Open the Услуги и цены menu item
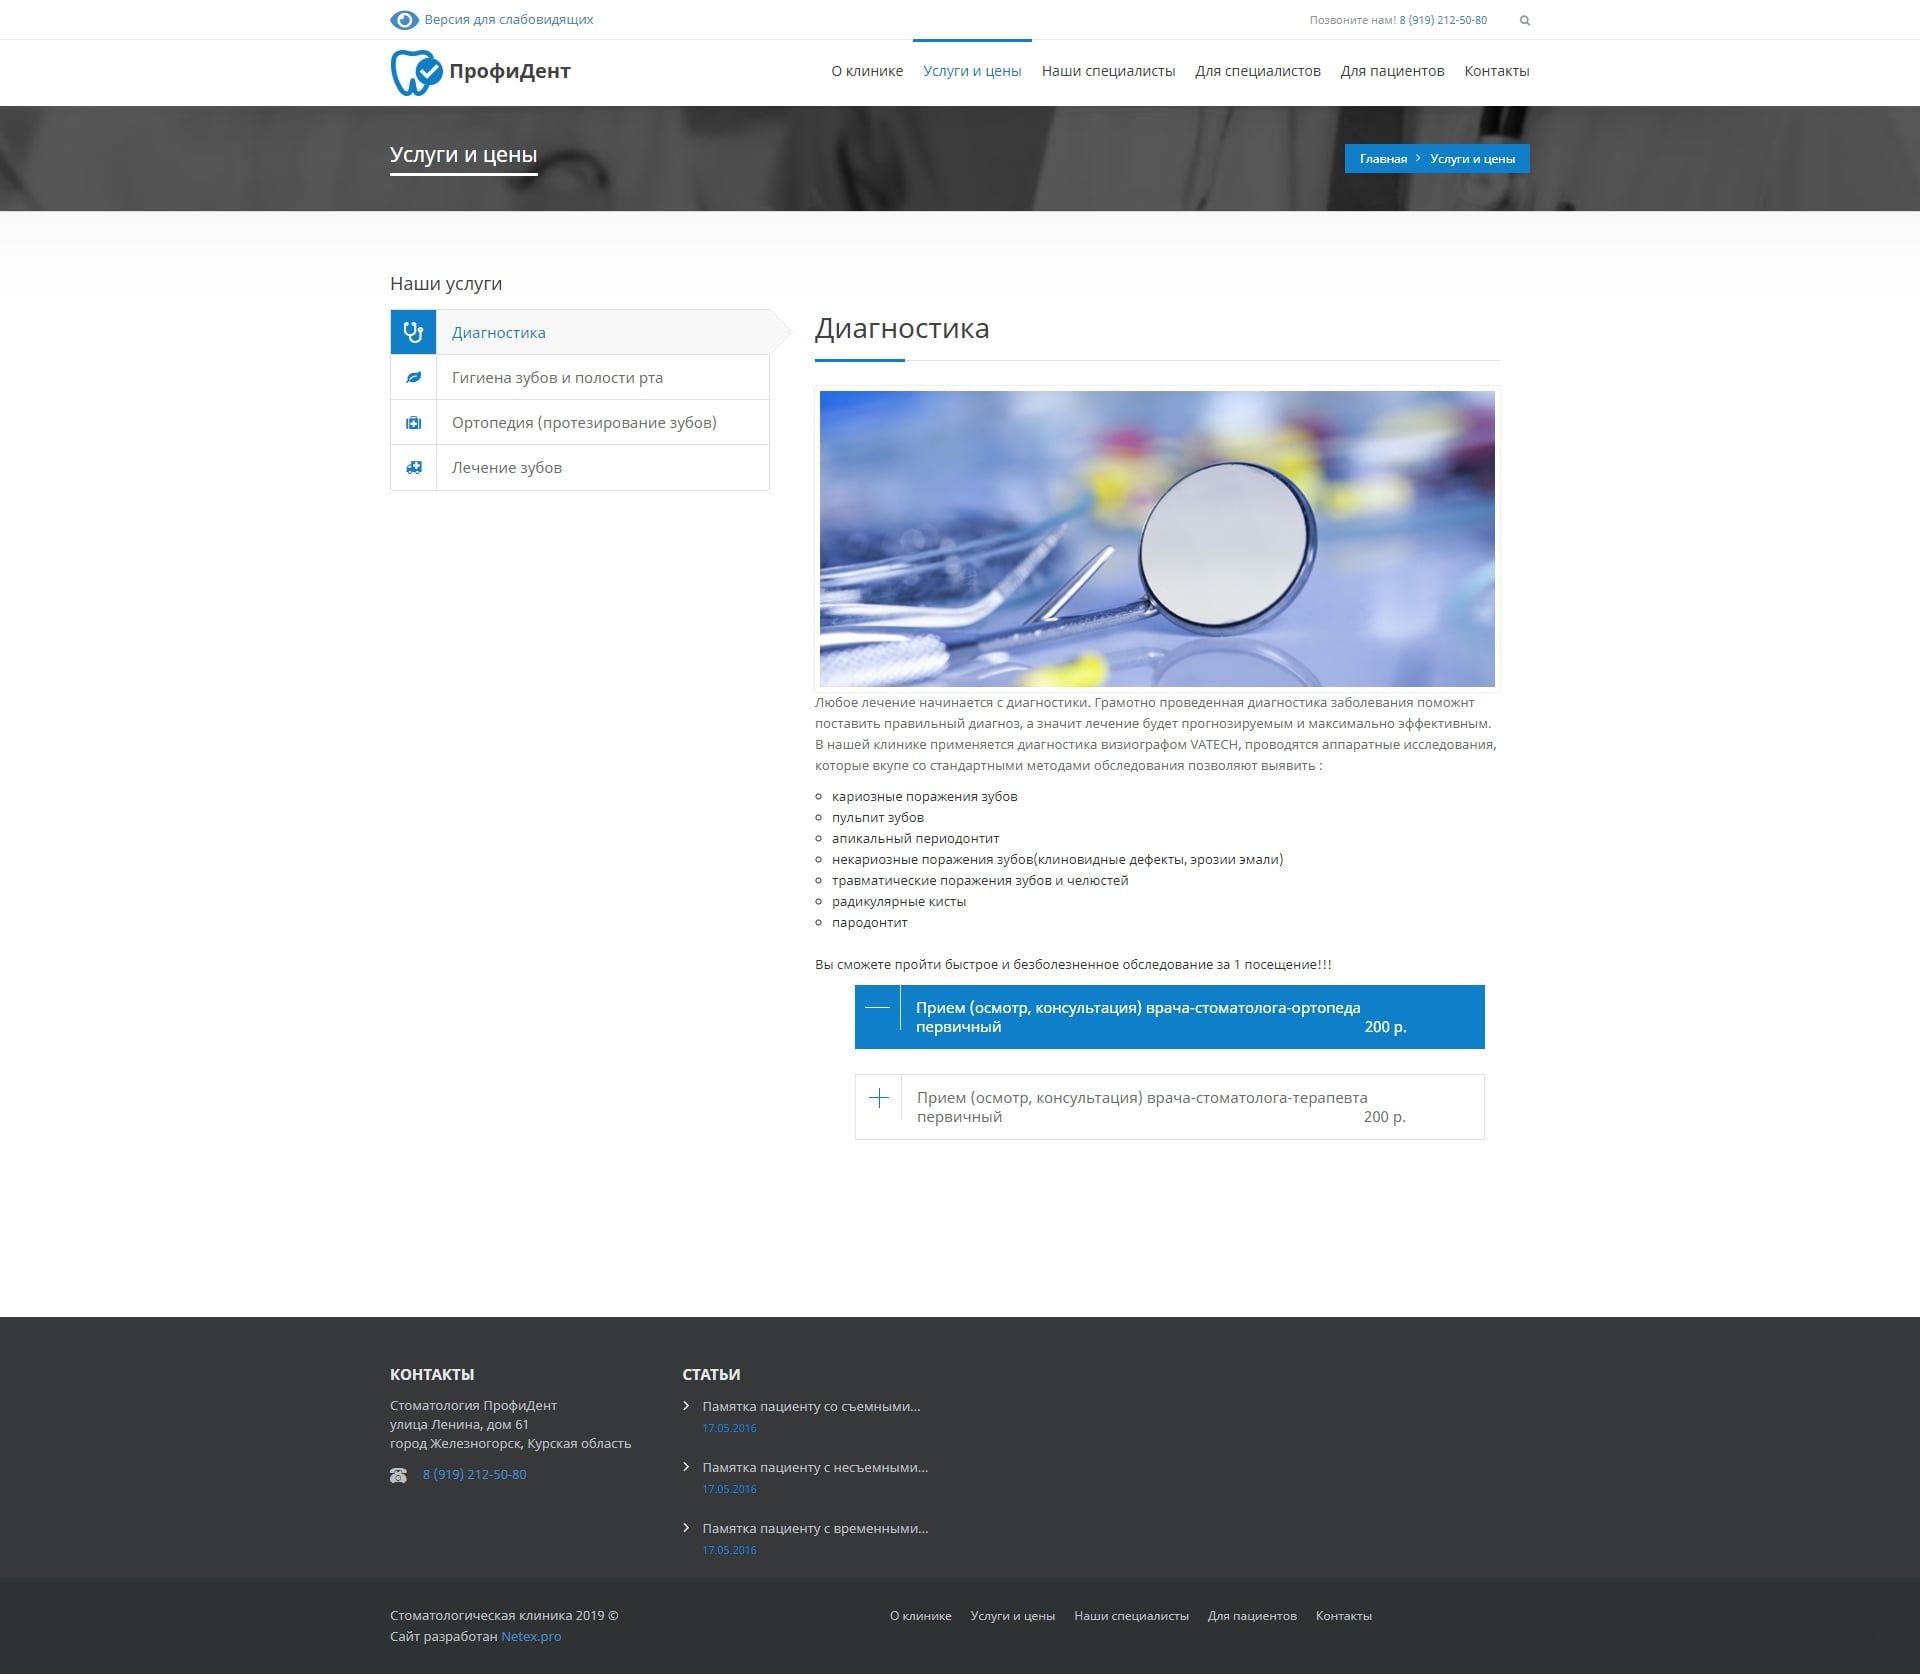This screenshot has height=1674, width=1920. click(971, 71)
